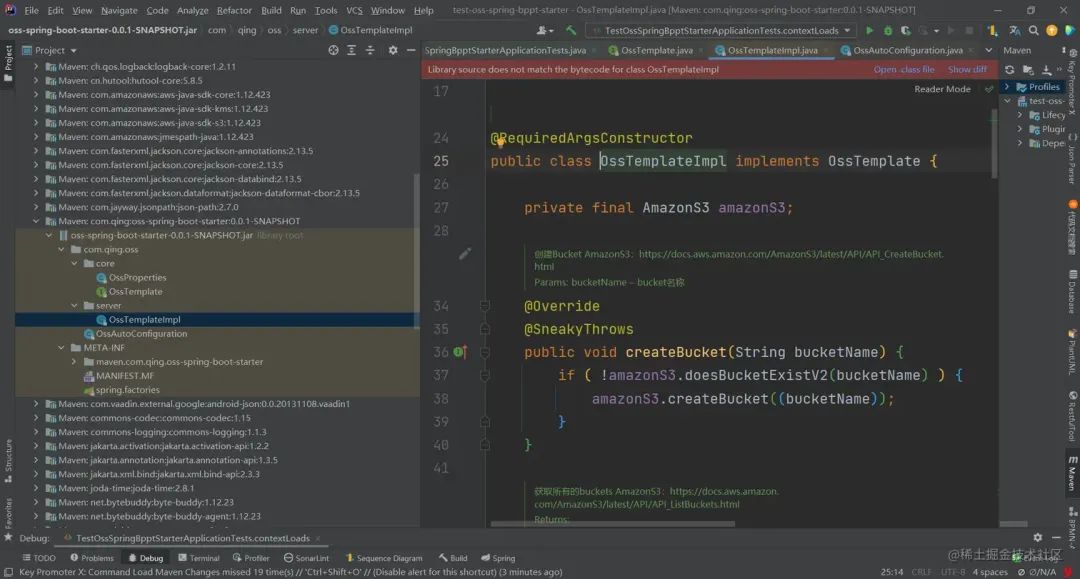Click the Open .class file link
Viewport: 1080px width, 579px height.
[x=904, y=70]
